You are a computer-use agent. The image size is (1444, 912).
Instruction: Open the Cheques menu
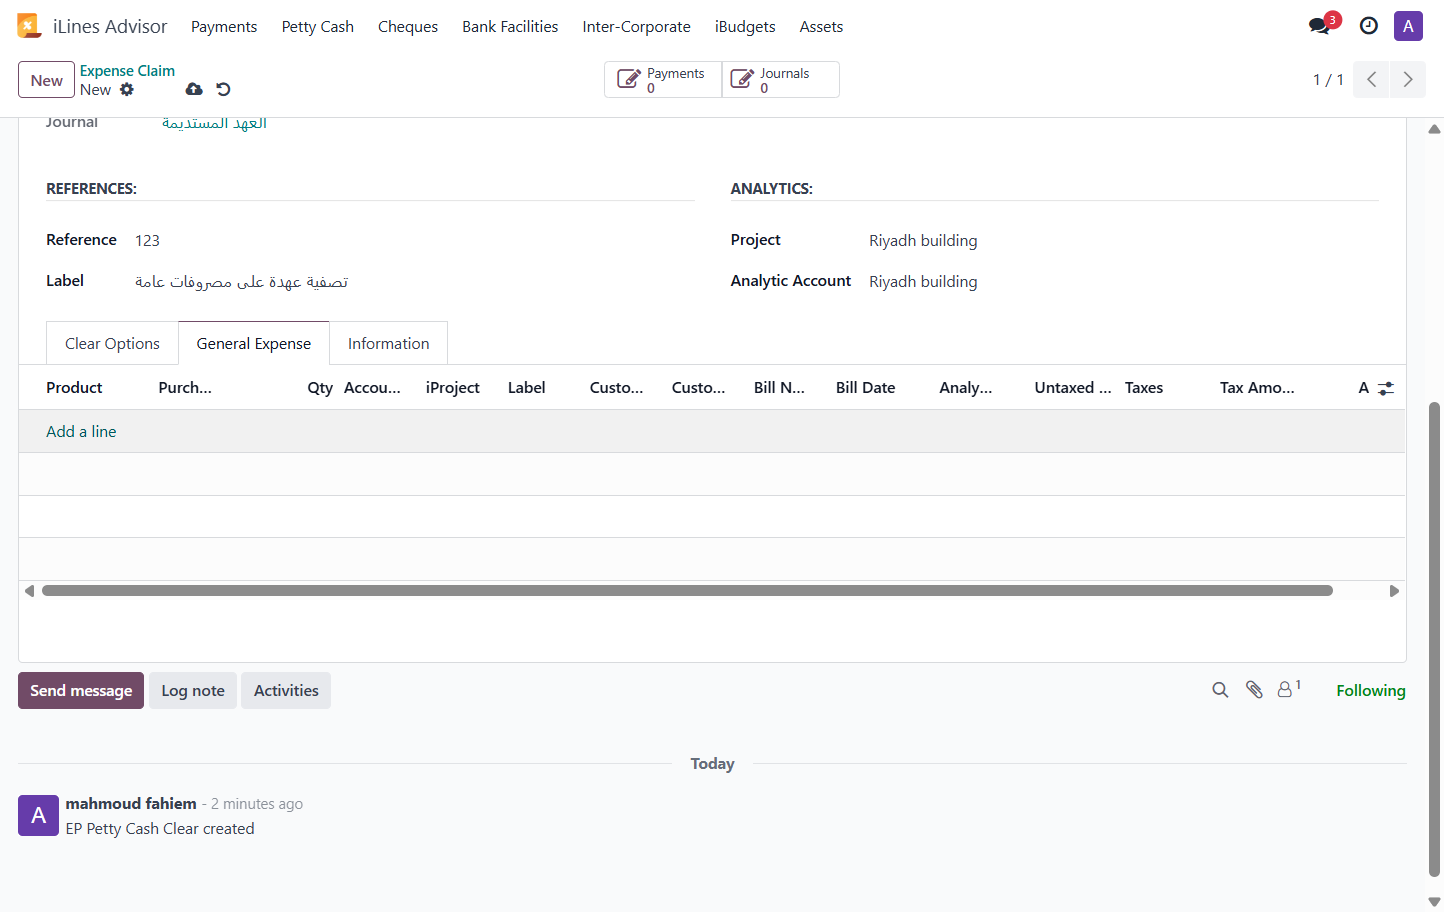[408, 27]
